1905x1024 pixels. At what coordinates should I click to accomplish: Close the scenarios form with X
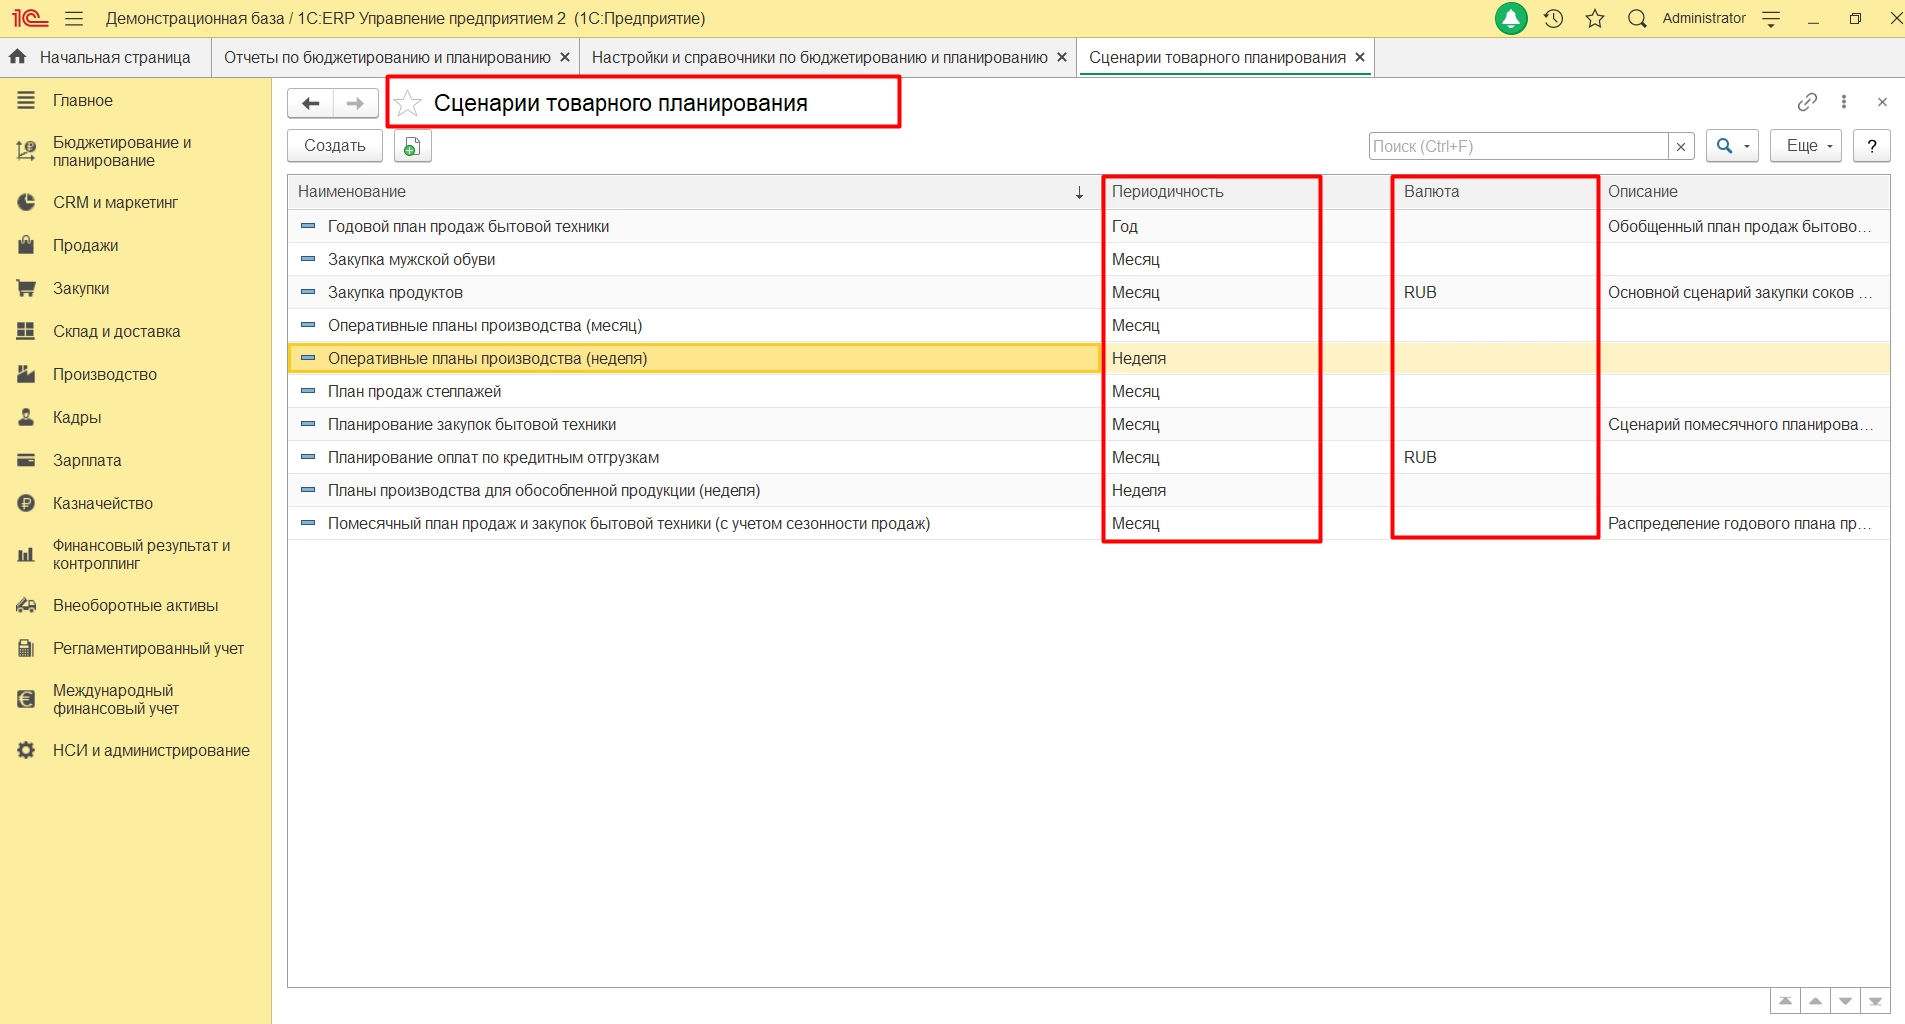[1882, 102]
